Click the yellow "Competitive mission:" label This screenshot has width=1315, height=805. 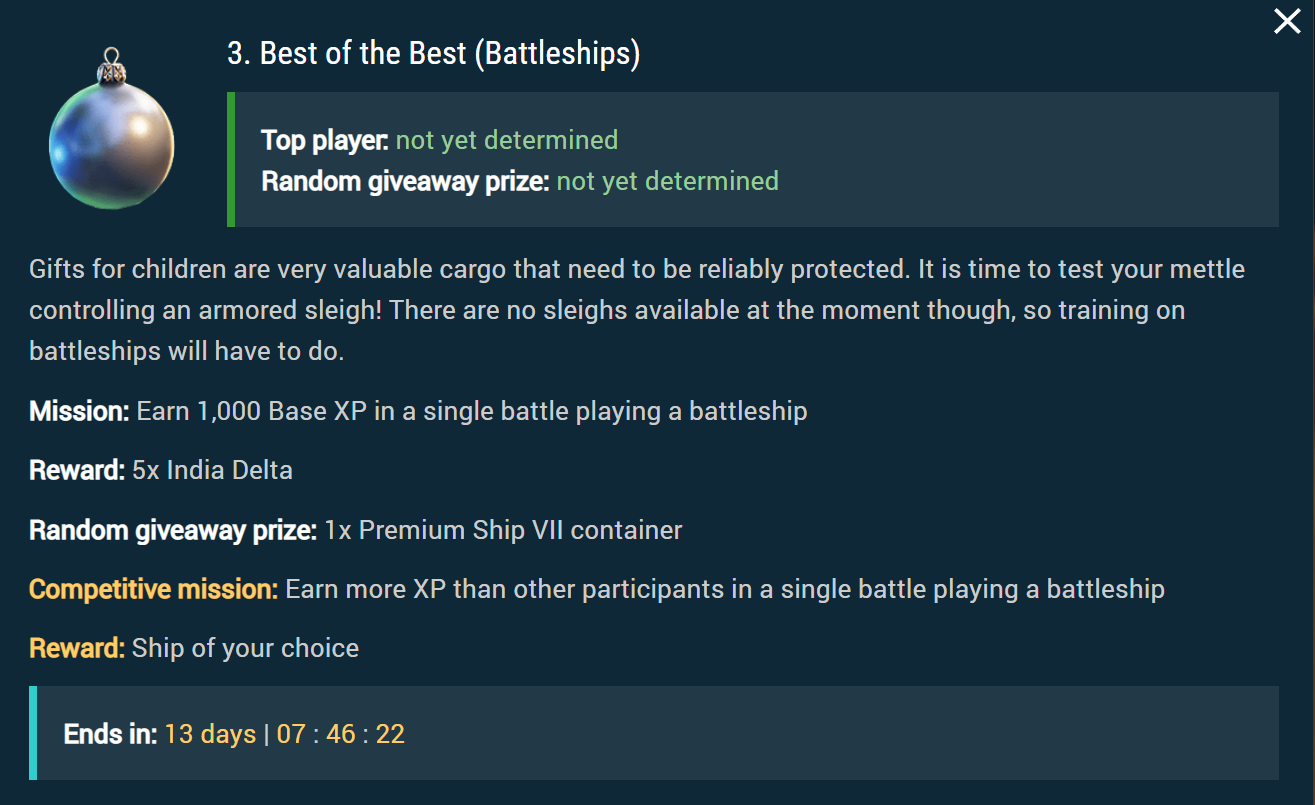click(x=153, y=589)
